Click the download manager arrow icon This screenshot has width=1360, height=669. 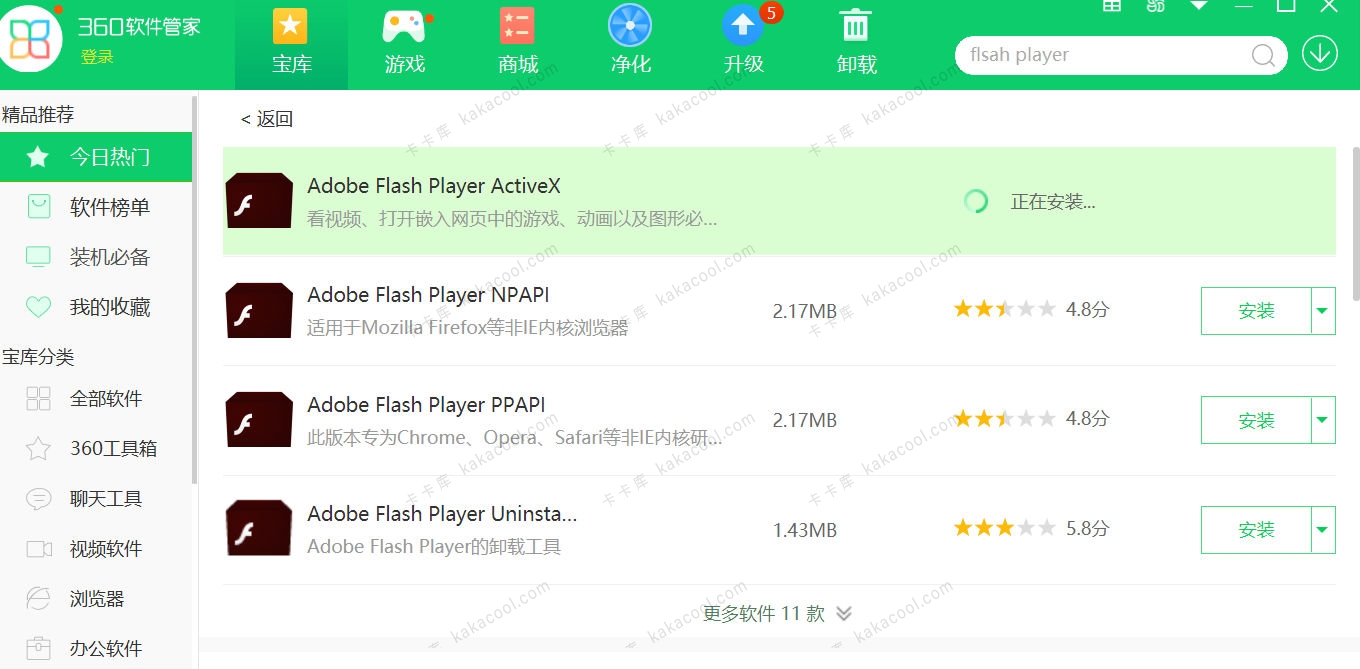point(1320,53)
